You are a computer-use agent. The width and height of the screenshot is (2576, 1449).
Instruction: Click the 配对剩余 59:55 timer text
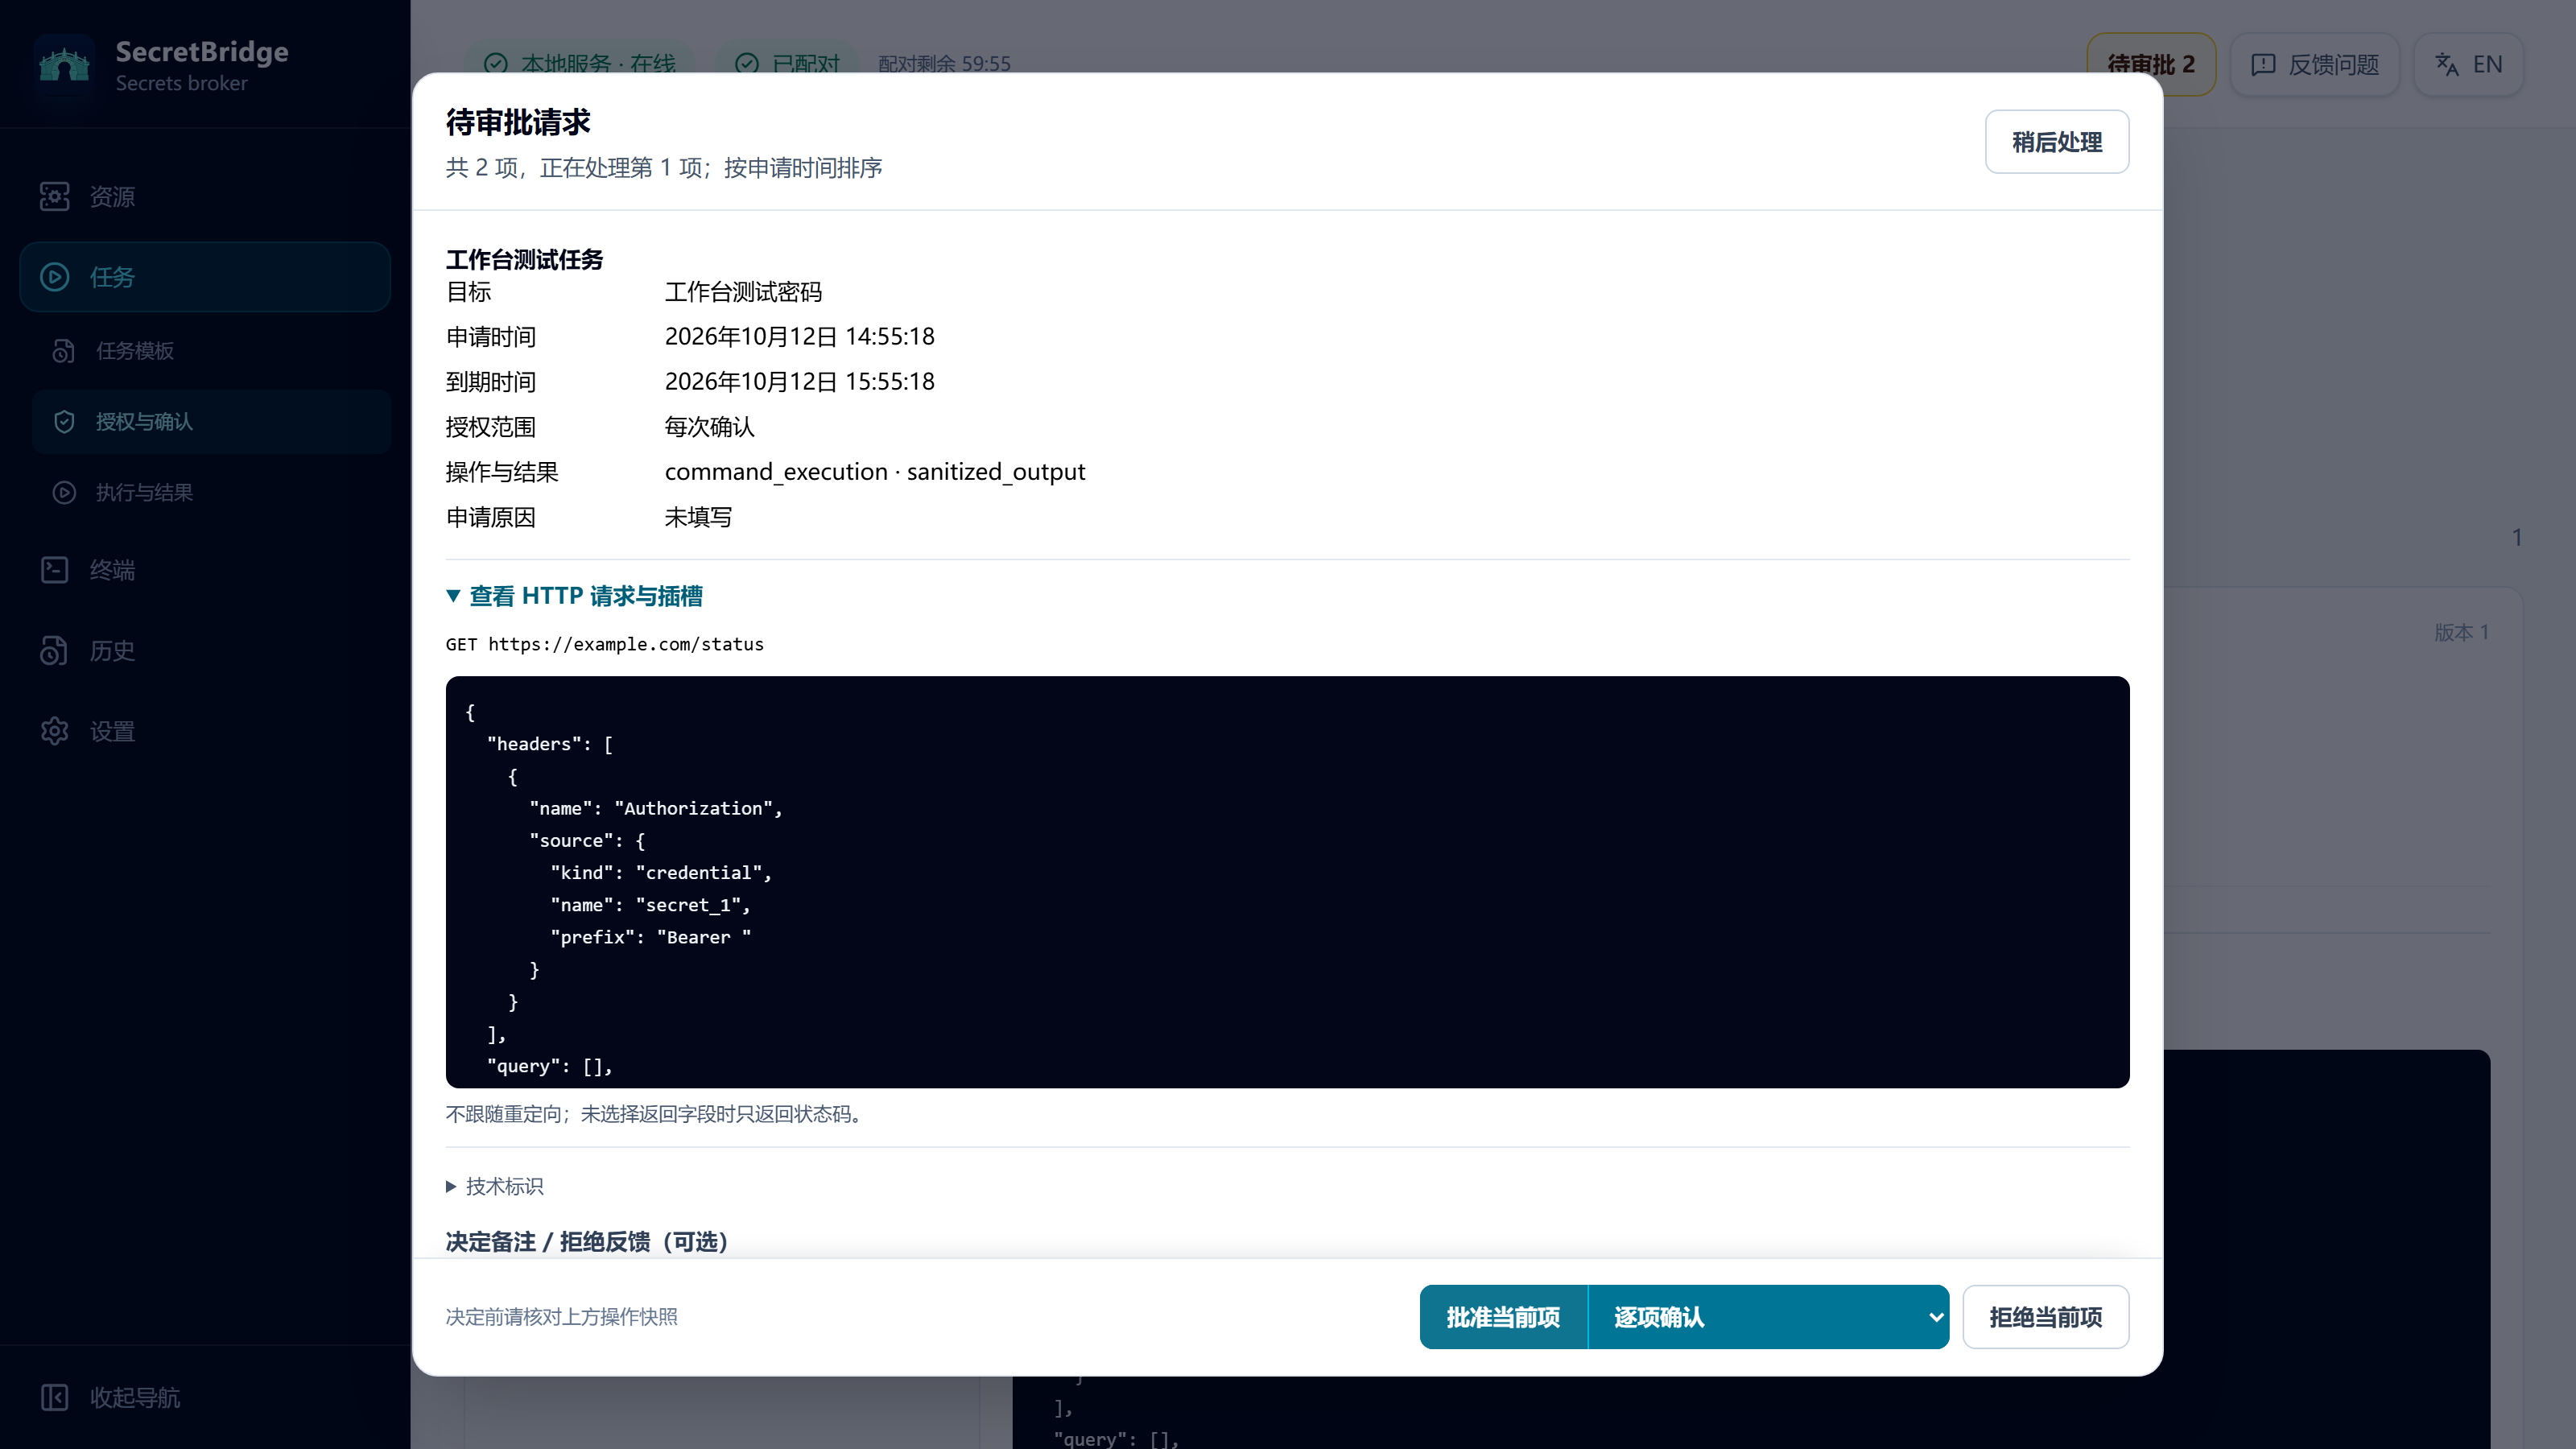944,64
